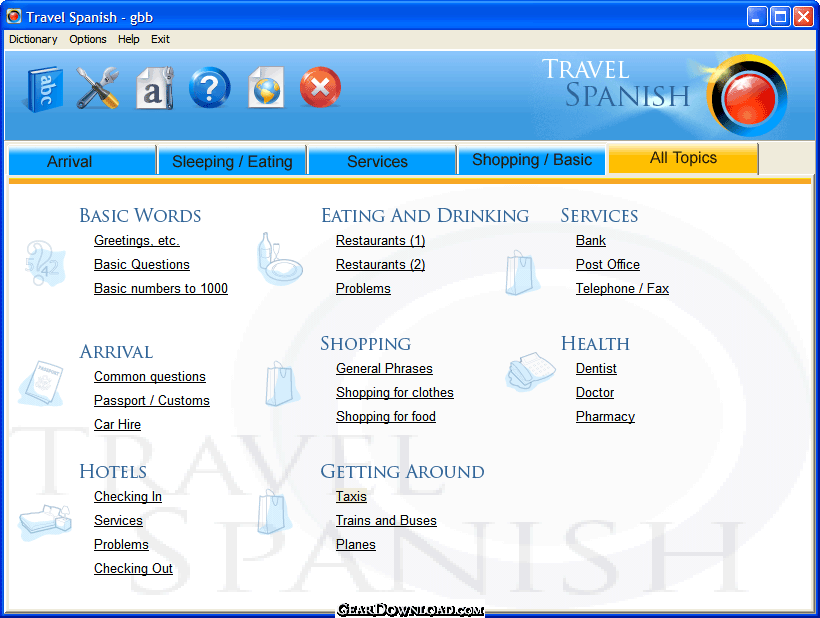Open Restaurants (1) topic

380,241
